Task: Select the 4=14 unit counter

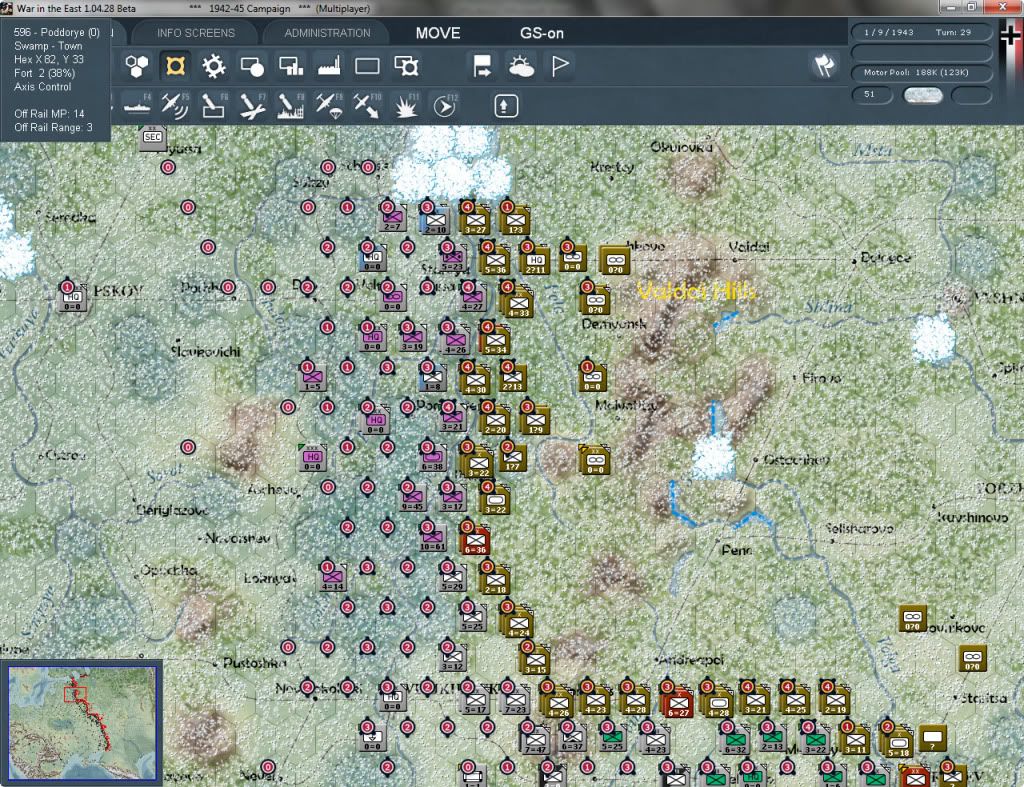Action: point(332,578)
